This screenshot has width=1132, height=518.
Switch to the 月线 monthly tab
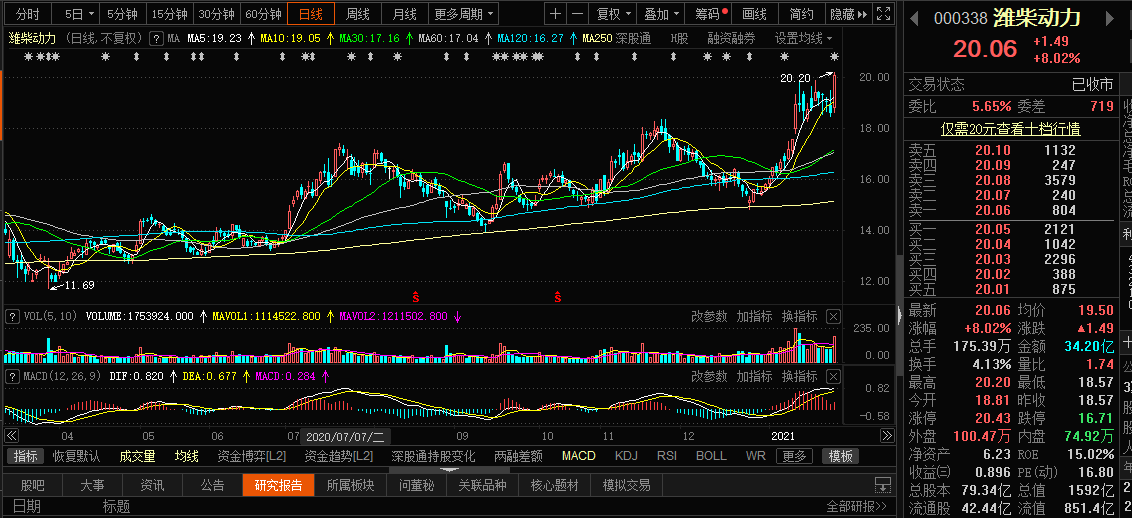(x=404, y=14)
